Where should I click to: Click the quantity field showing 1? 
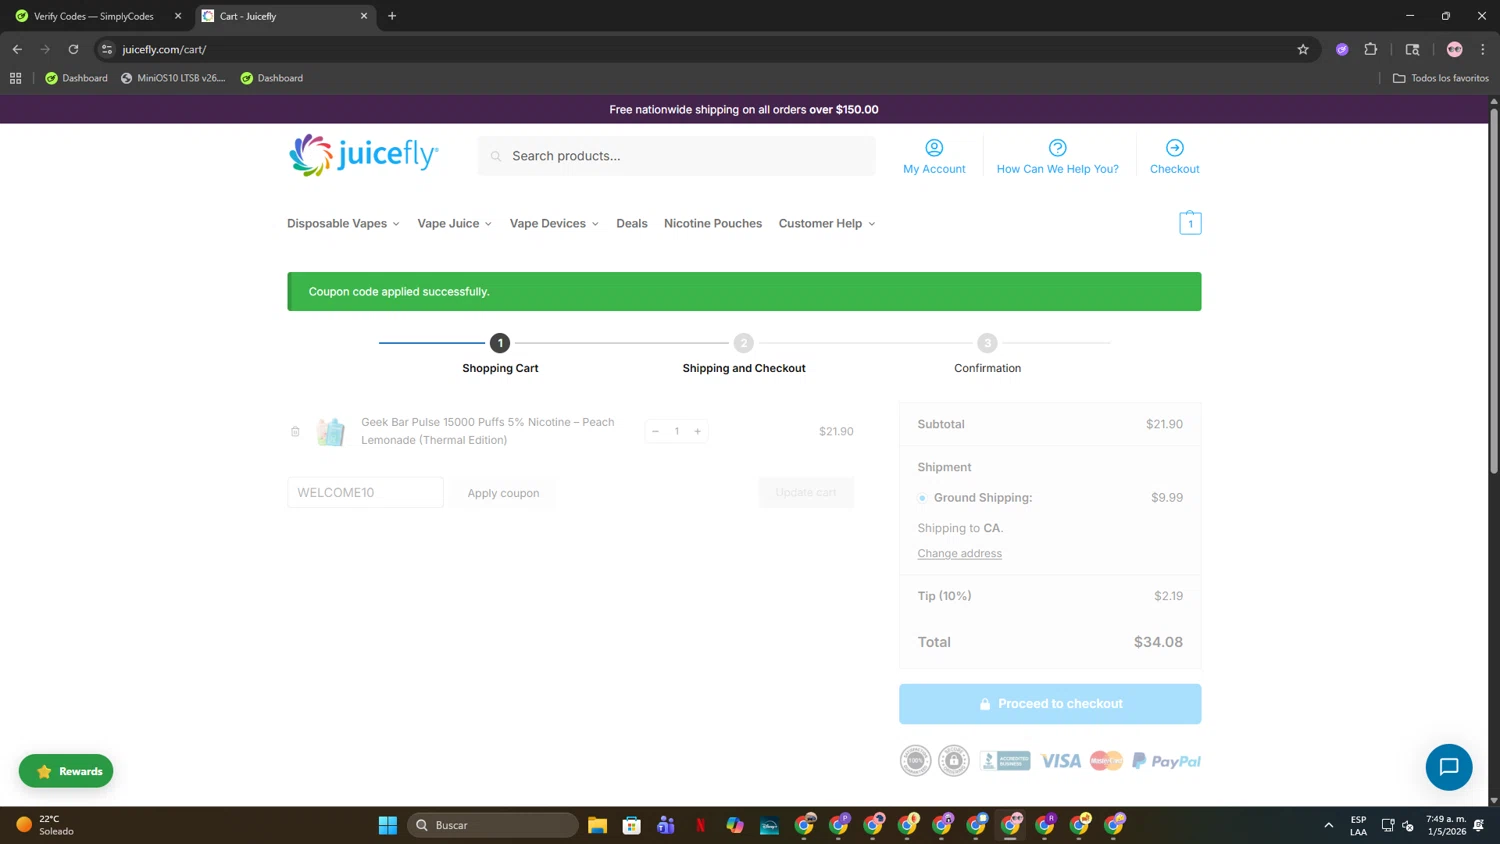pyautogui.click(x=676, y=432)
